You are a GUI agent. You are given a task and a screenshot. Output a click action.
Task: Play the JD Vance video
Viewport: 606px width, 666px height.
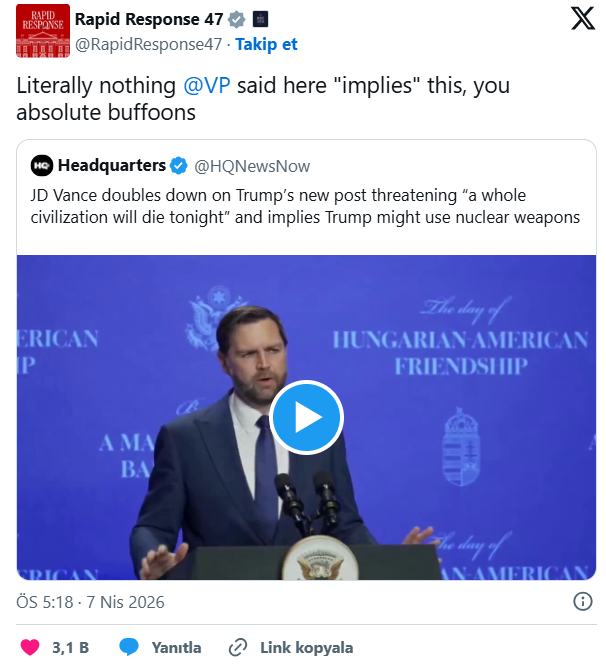pyautogui.click(x=306, y=417)
